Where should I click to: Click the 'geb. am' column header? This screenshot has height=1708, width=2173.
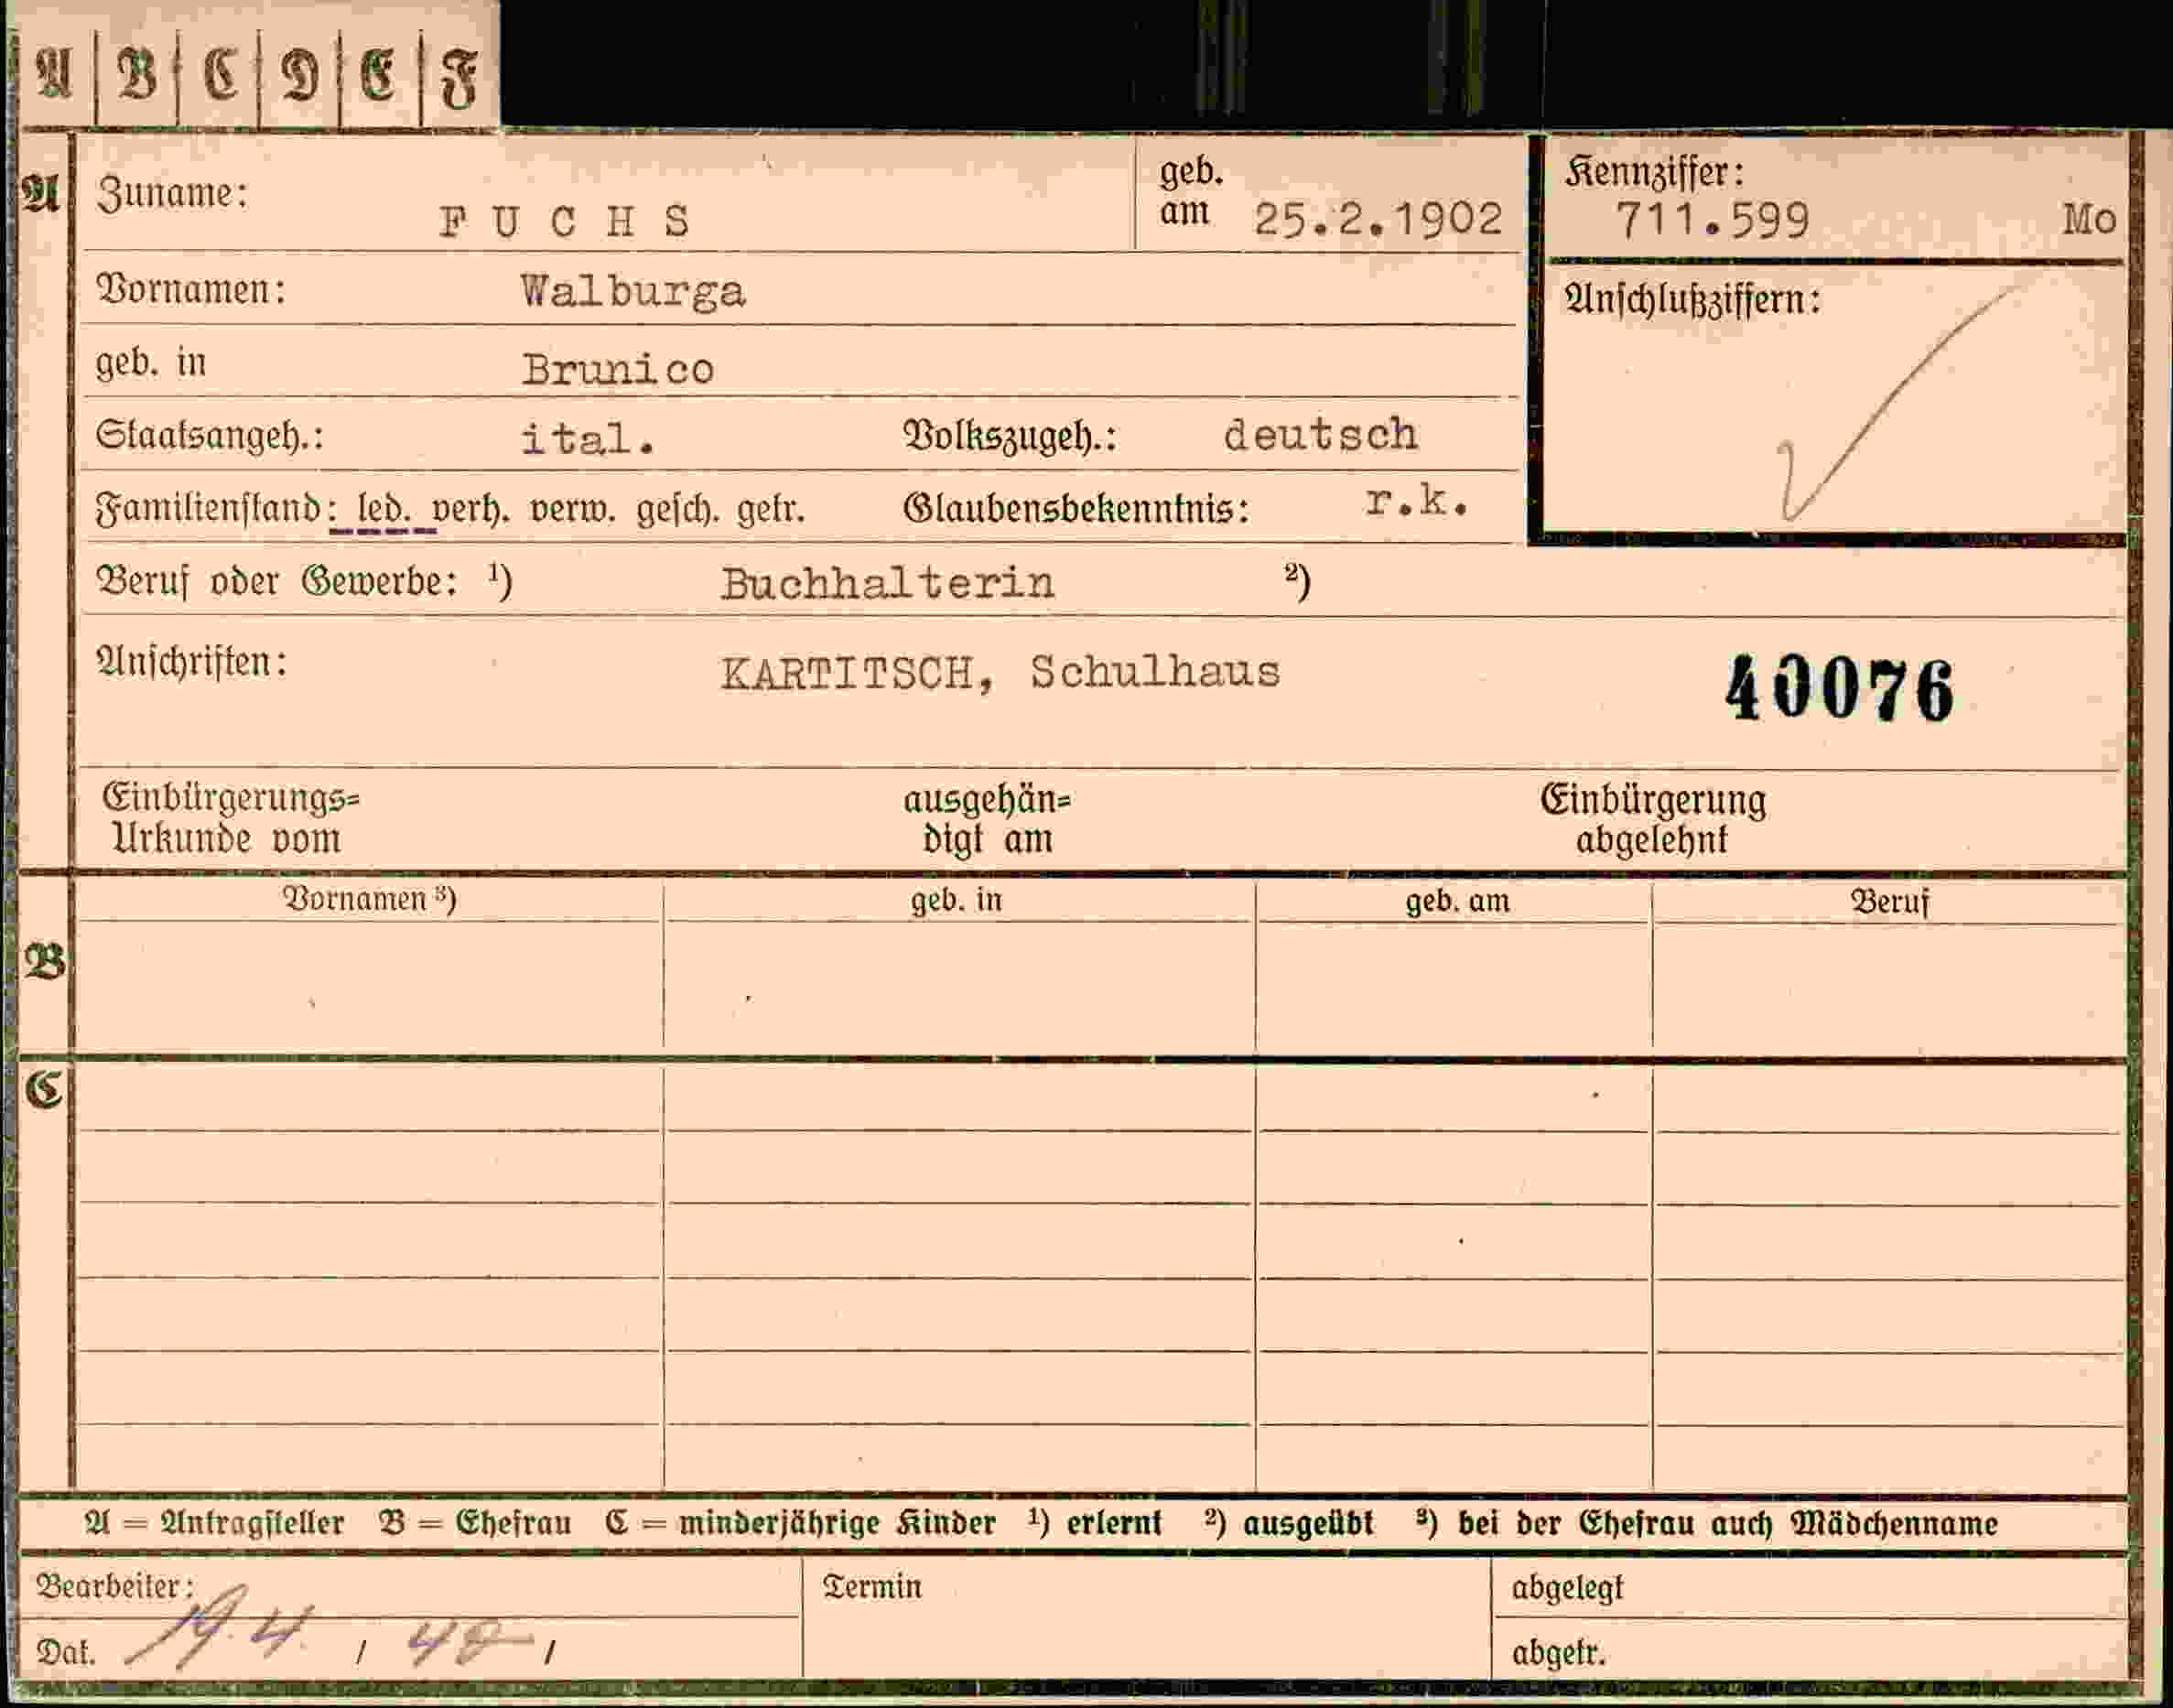tap(1457, 901)
